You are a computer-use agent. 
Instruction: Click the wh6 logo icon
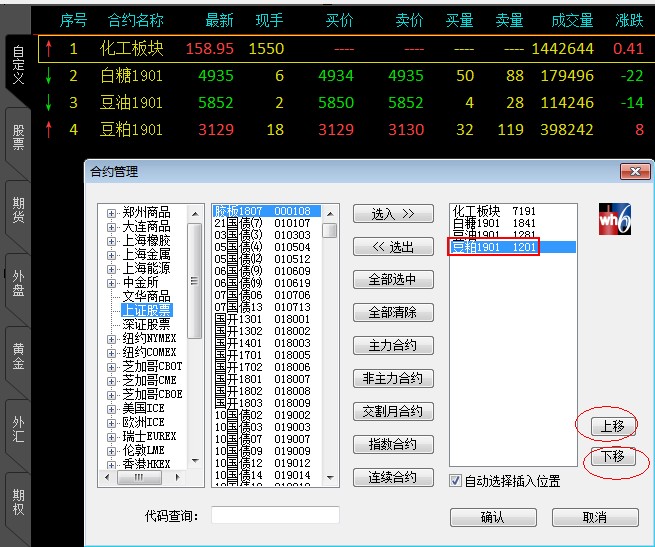click(x=614, y=219)
